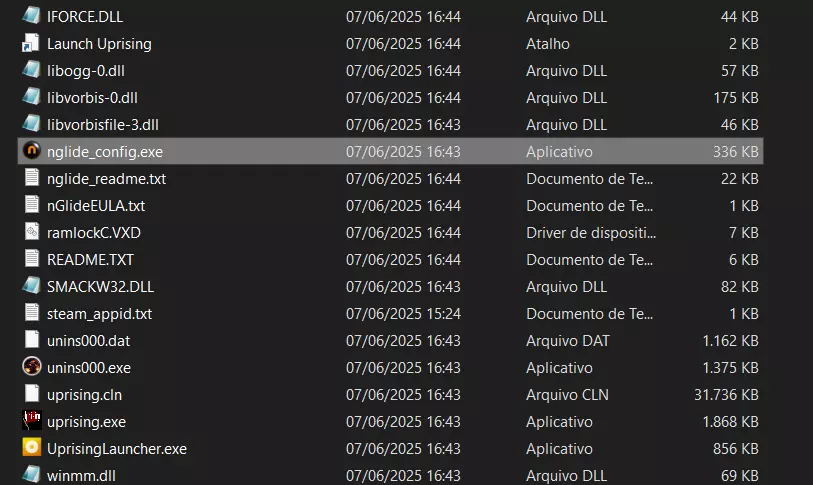Click the 82 KB size cell
Screen dimensions: 813x485
[740, 286]
